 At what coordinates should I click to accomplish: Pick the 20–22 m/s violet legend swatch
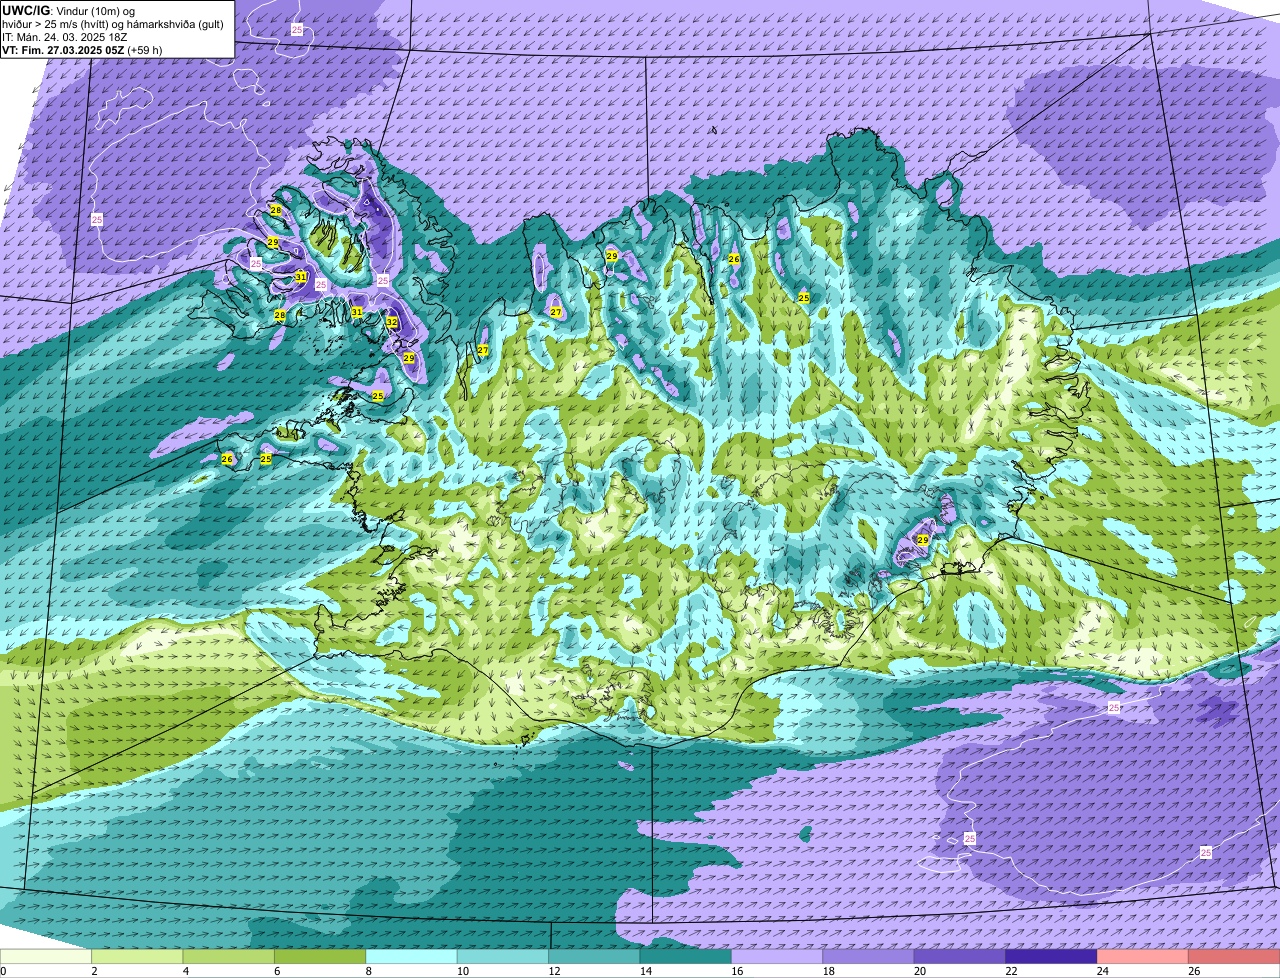960,956
